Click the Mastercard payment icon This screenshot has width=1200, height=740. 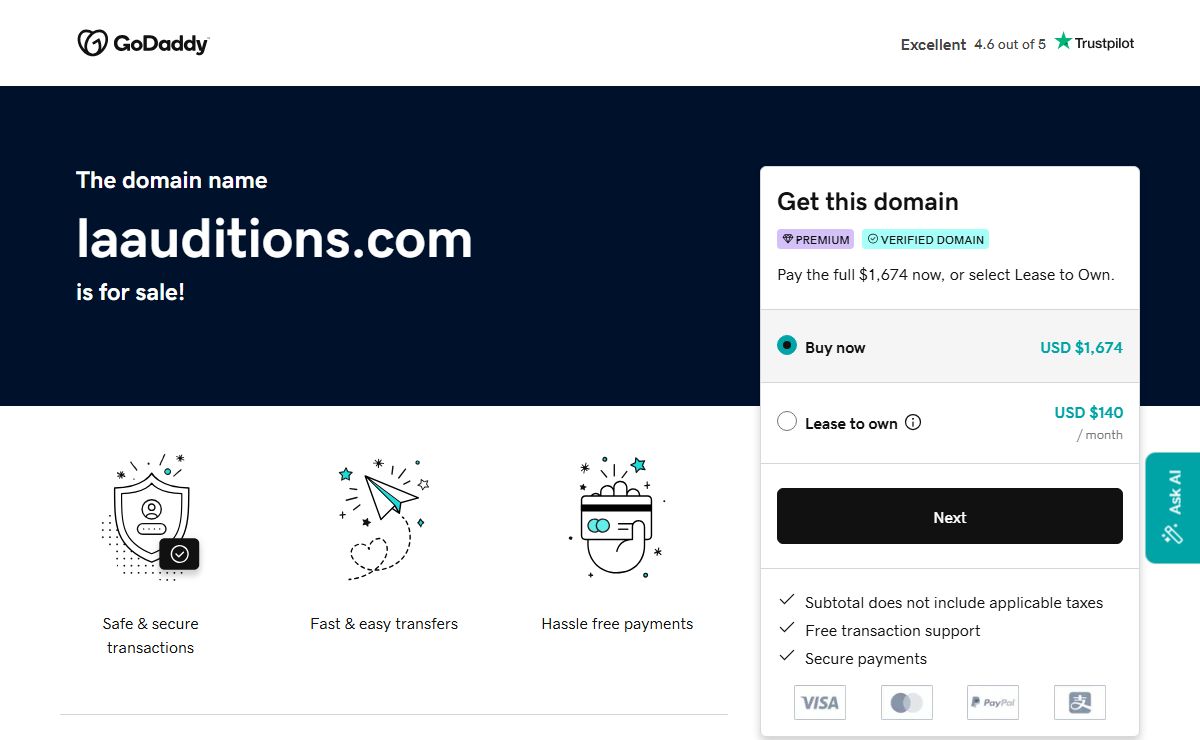pyautogui.click(x=907, y=703)
